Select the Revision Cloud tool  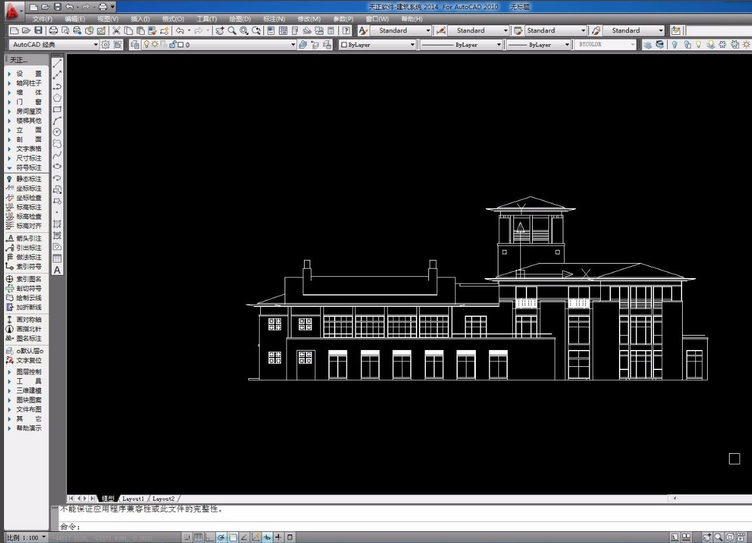coord(57,144)
